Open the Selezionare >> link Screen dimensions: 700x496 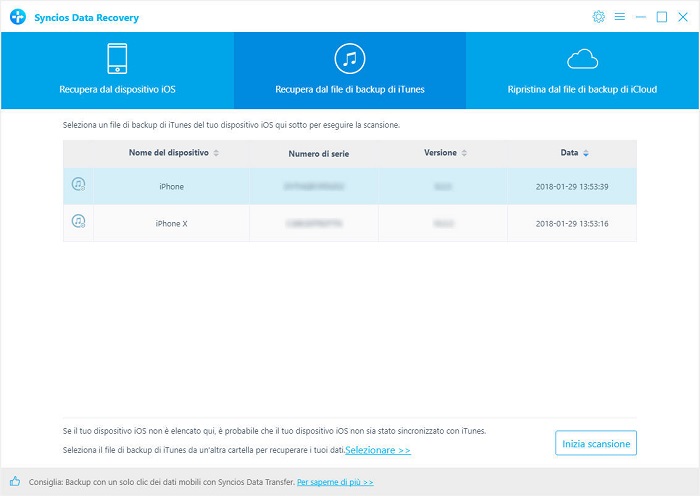tap(378, 450)
